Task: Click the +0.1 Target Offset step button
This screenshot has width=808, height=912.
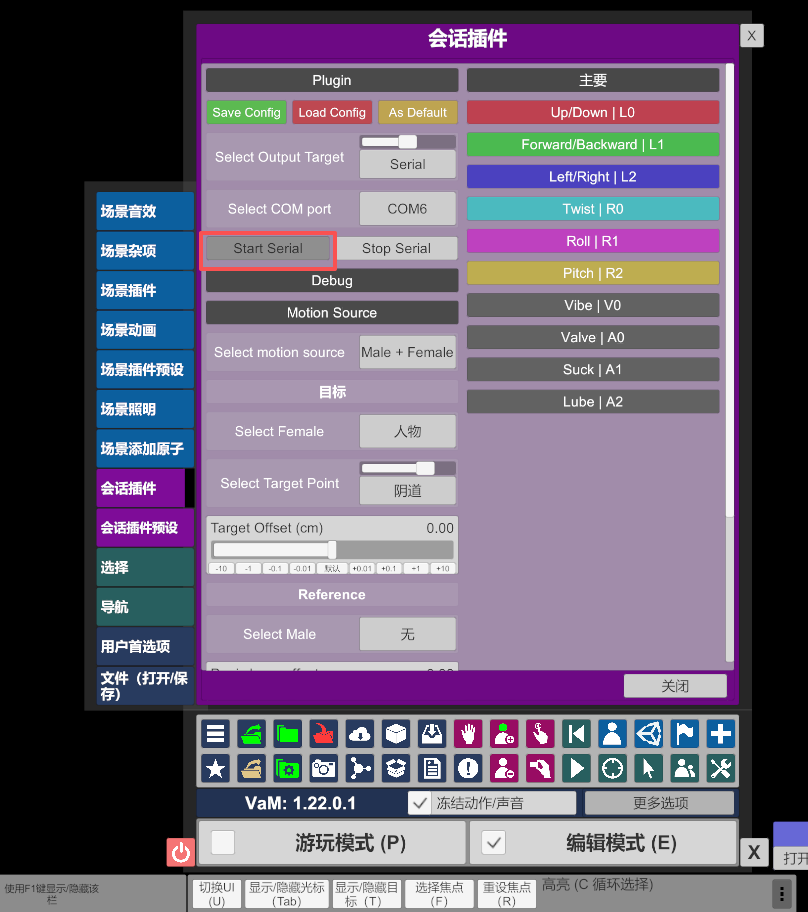Action: tap(389, 569)
